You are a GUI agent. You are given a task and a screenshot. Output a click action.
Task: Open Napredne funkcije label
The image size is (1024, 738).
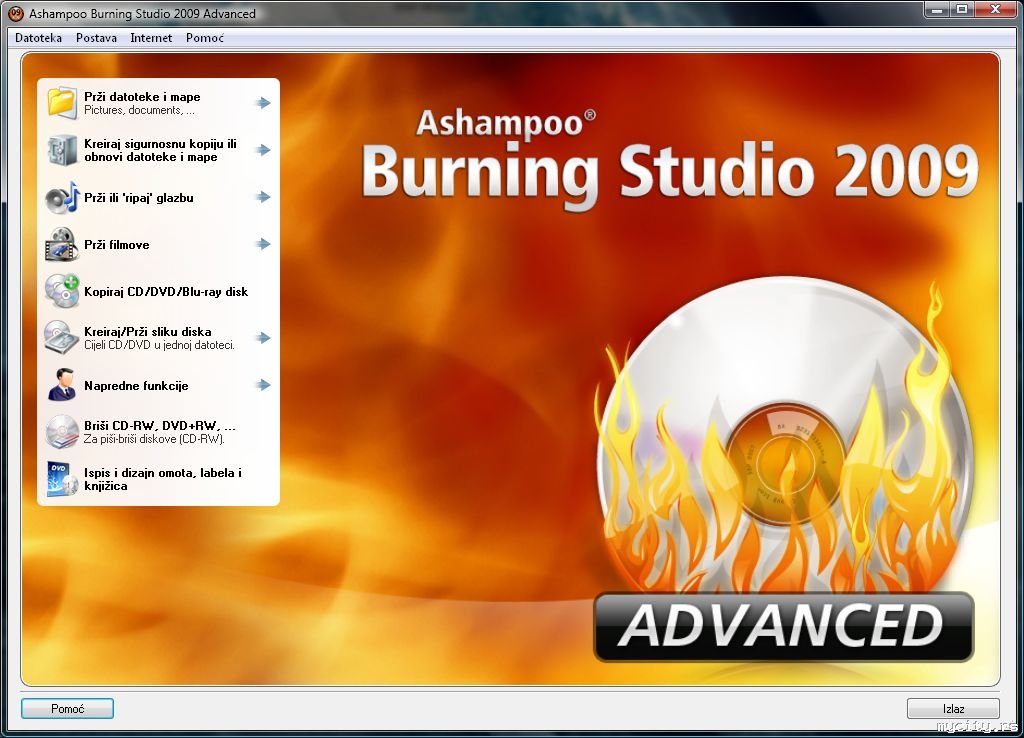(x=136, y=386)
